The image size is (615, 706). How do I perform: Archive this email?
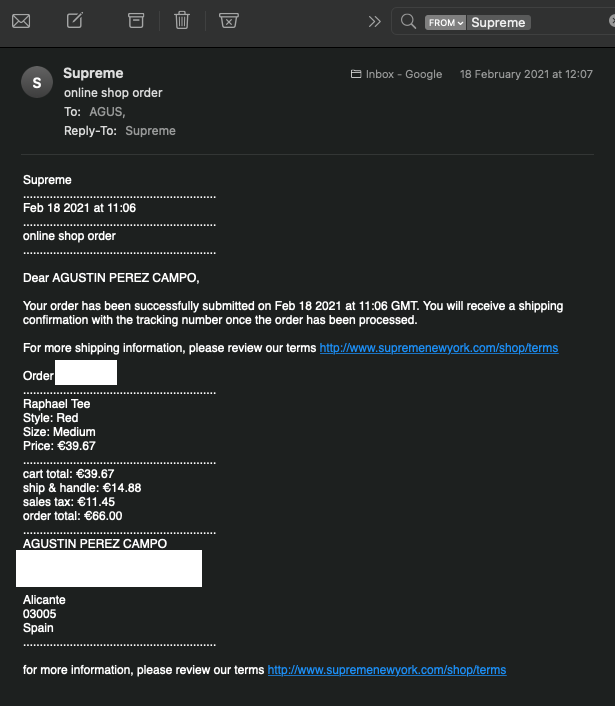136,21
